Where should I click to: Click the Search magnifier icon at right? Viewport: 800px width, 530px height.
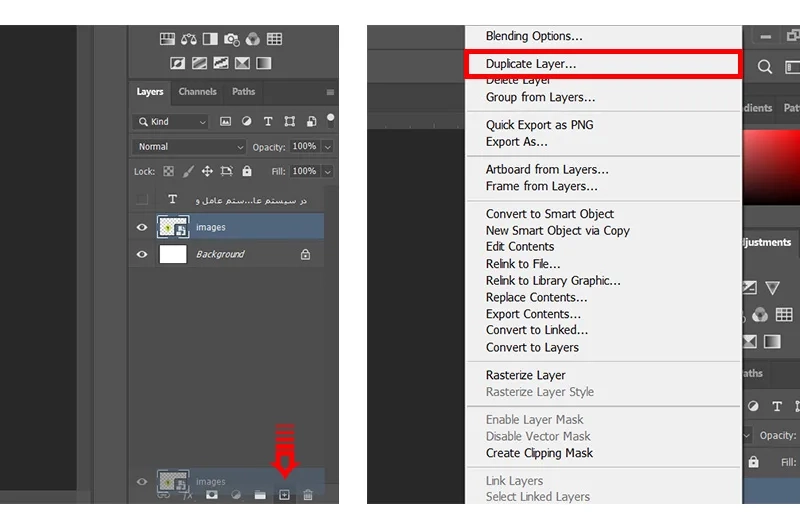coord(764,67)
